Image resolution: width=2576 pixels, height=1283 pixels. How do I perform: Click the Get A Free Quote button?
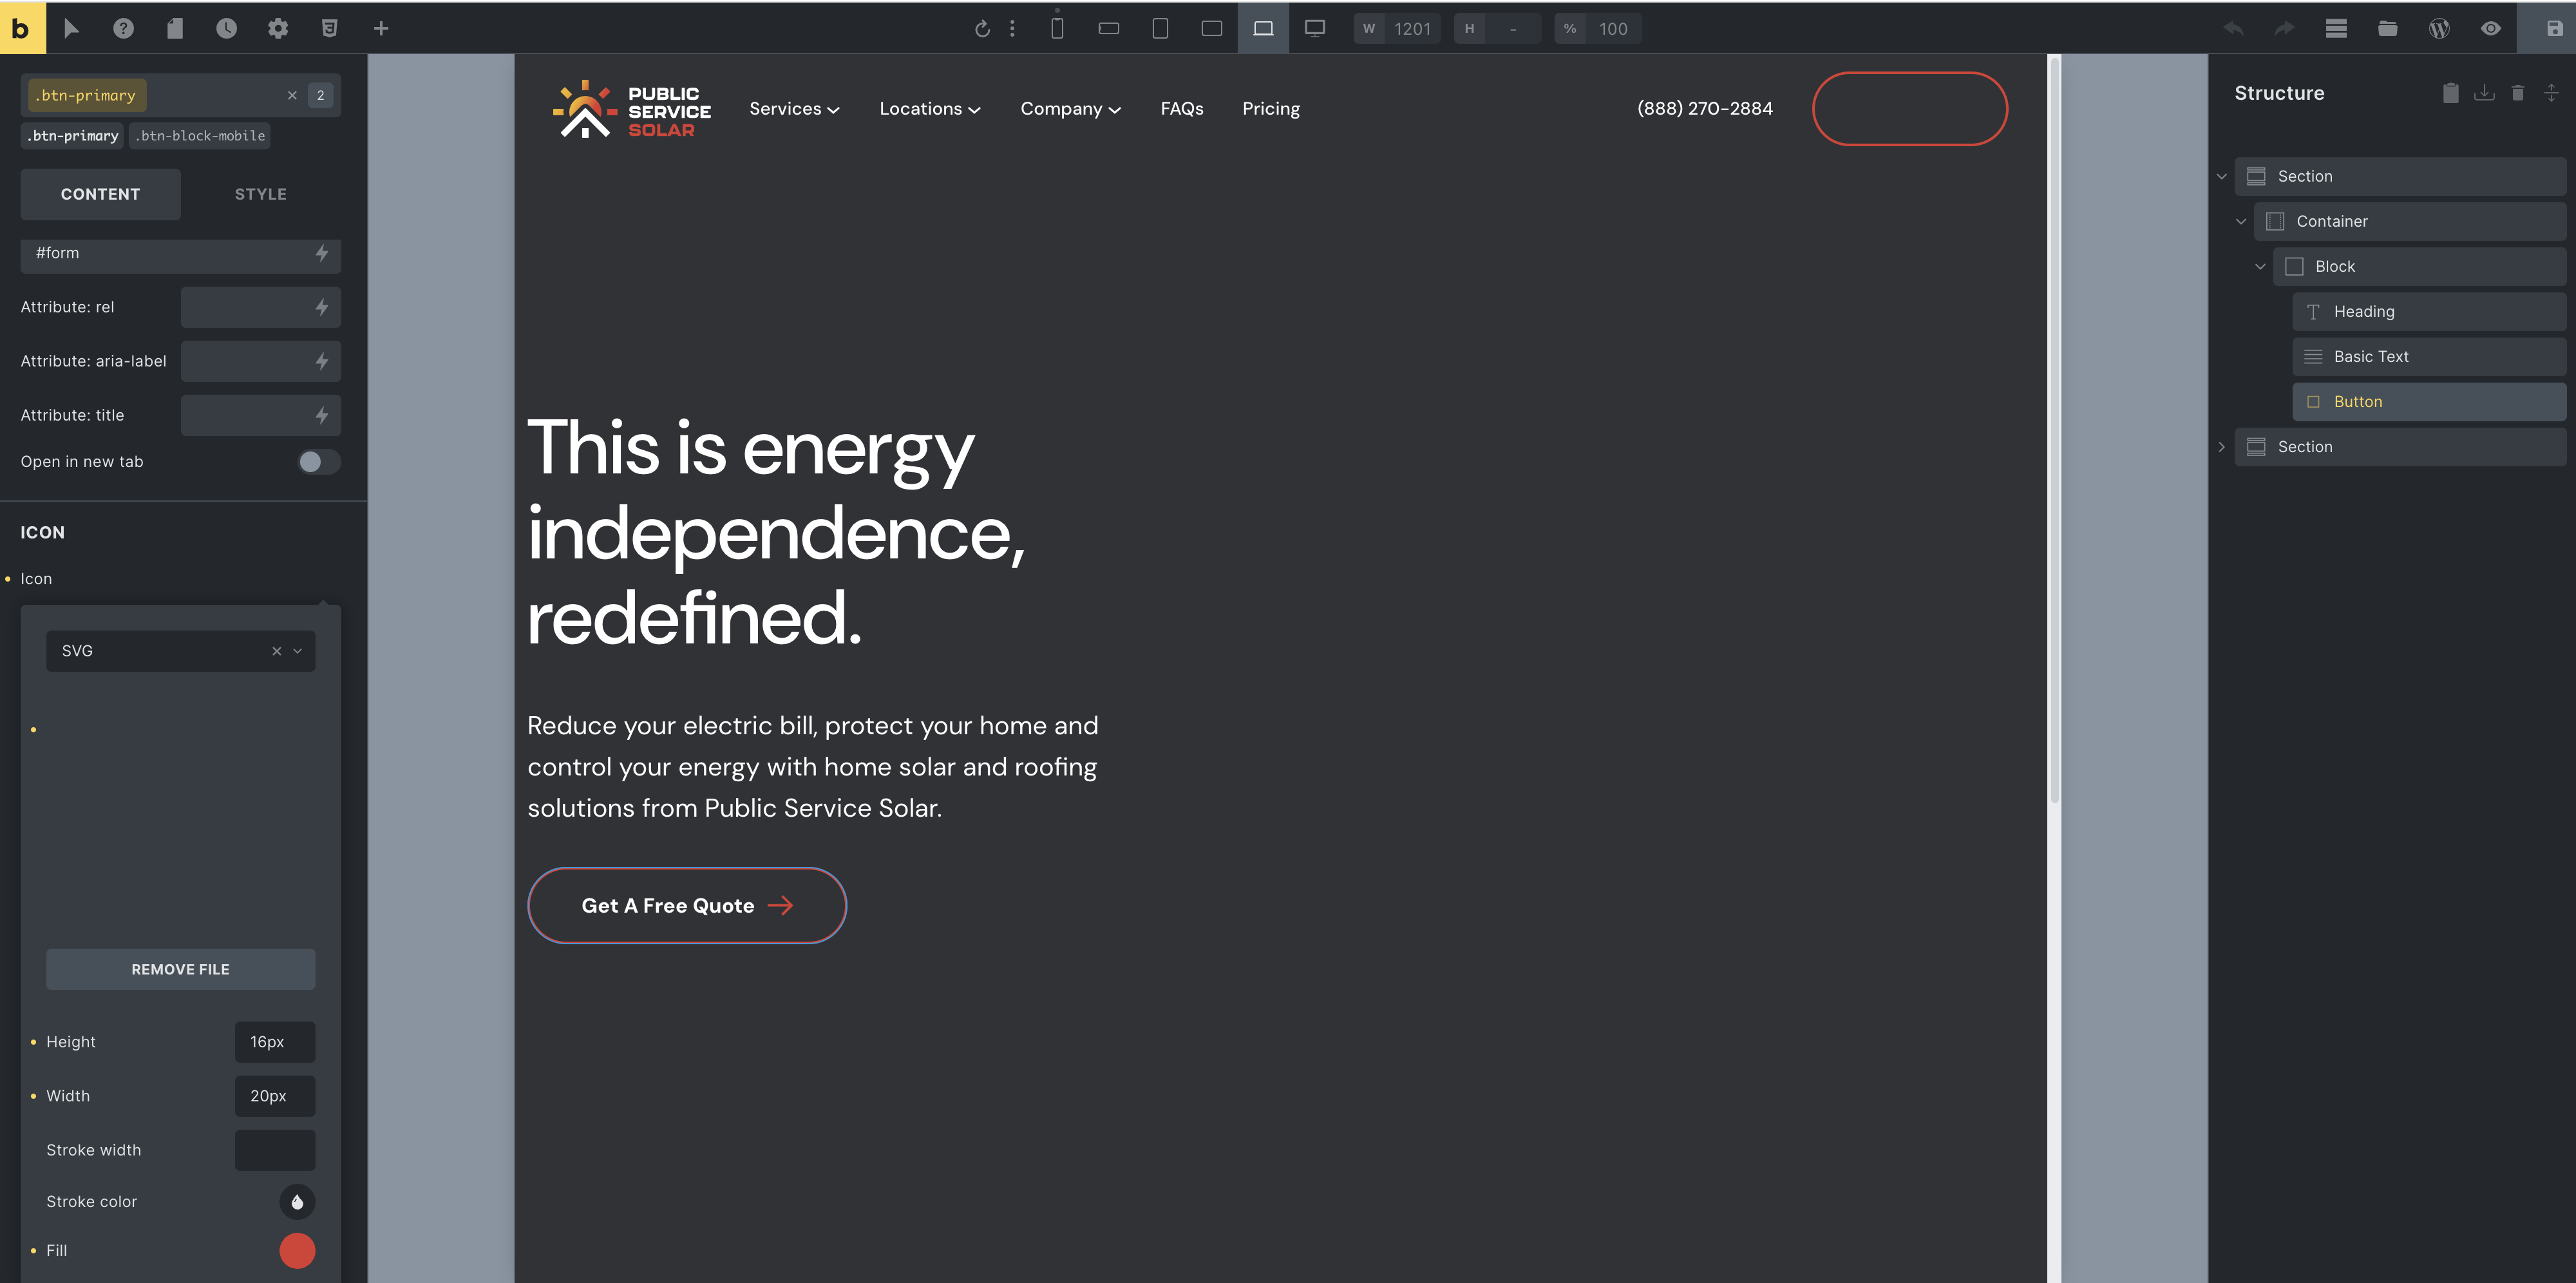687,905
